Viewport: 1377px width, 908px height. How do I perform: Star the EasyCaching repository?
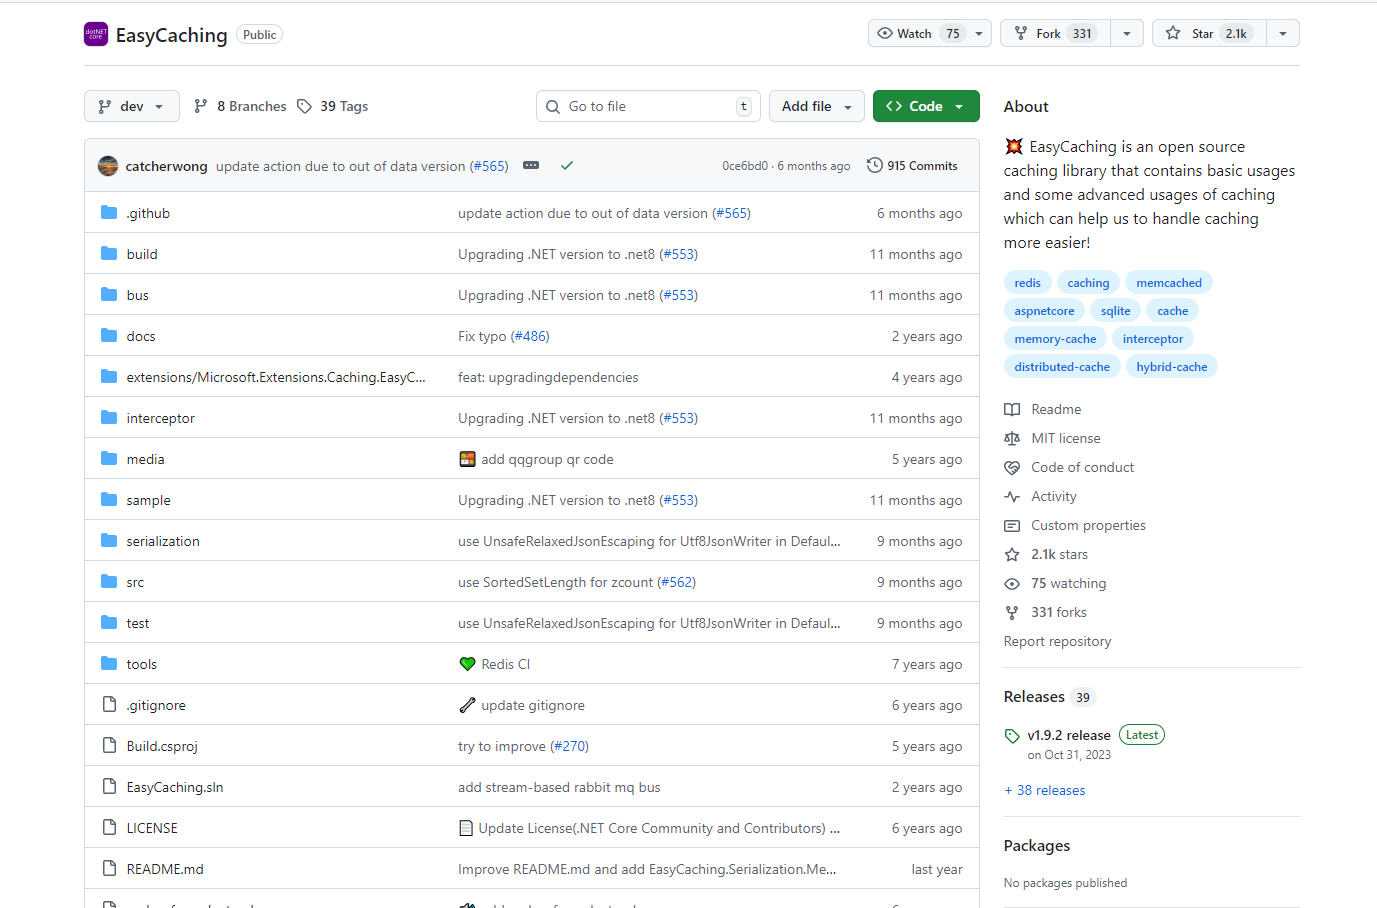click(x=1209, y=34)
